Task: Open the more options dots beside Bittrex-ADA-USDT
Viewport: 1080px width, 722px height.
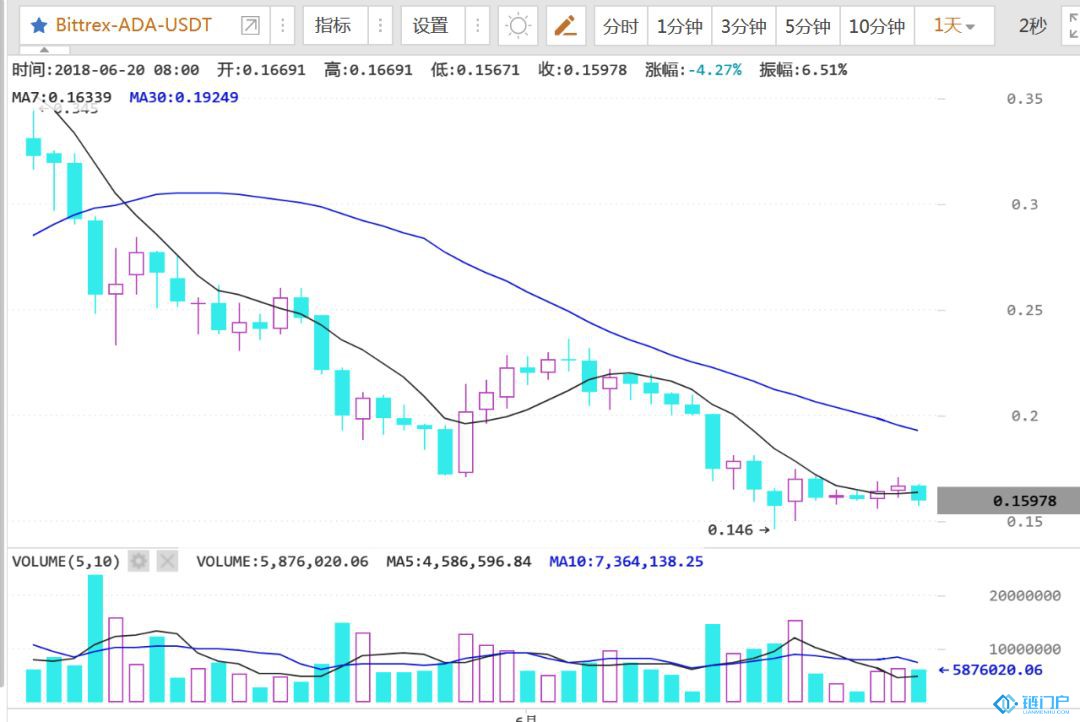Action: [x=282, y=25]
